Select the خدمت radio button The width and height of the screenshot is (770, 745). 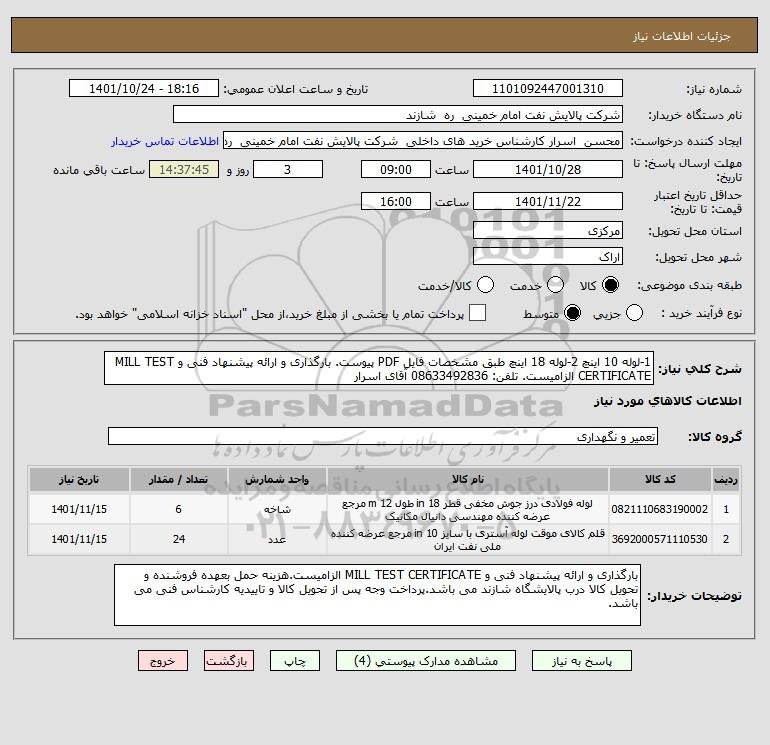(555, 285)
